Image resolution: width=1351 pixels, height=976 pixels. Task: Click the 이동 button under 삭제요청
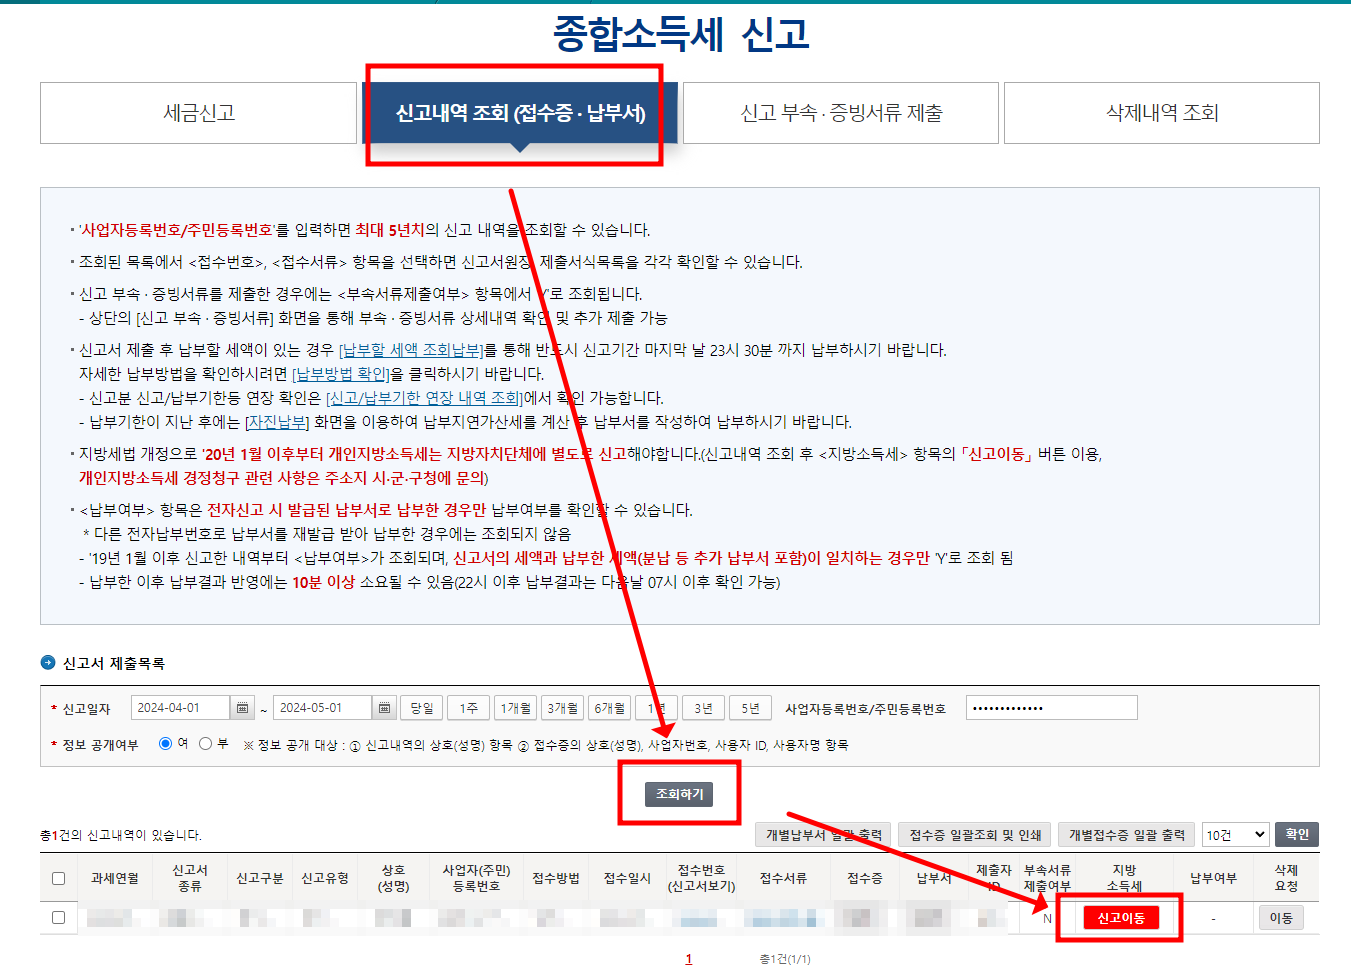[x=1283, y=916]
